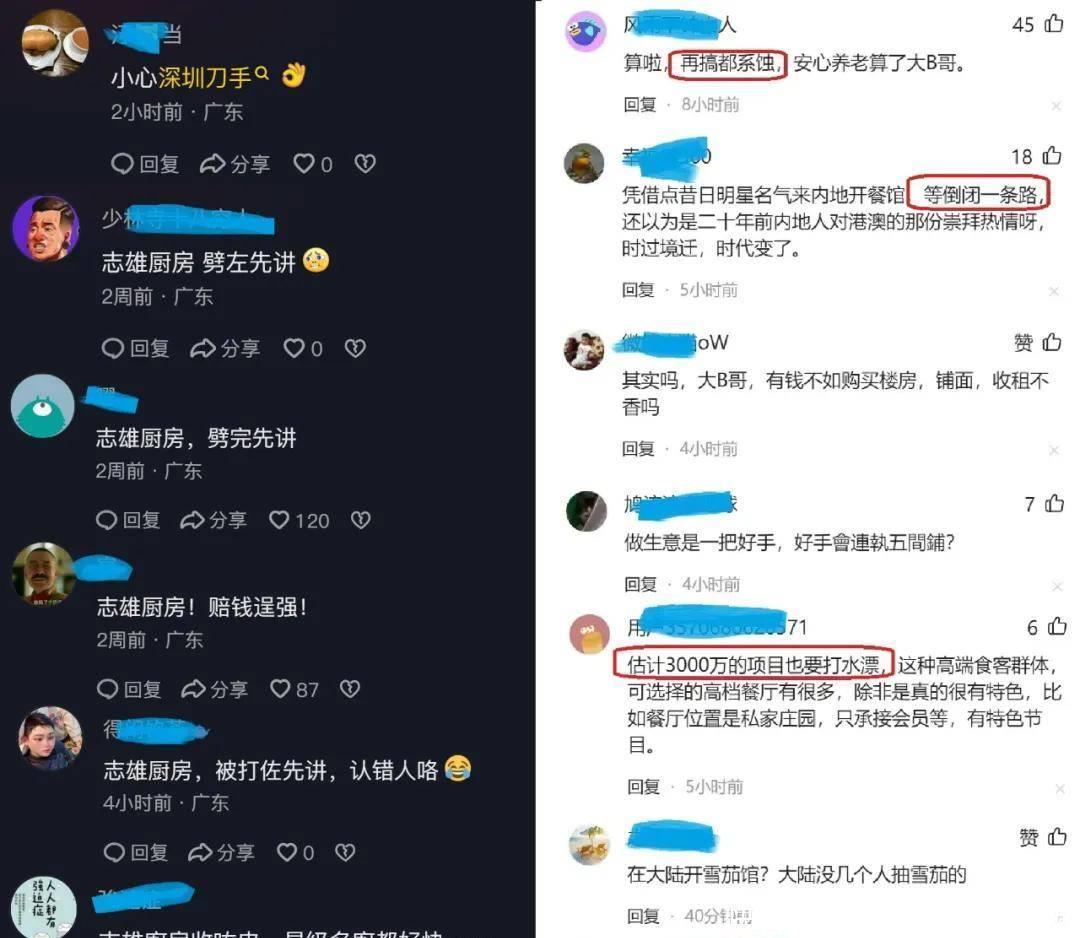Share the '被打佐先讲' comment from 4小时前
This screenshot has height=938, width=1080.
200,853
